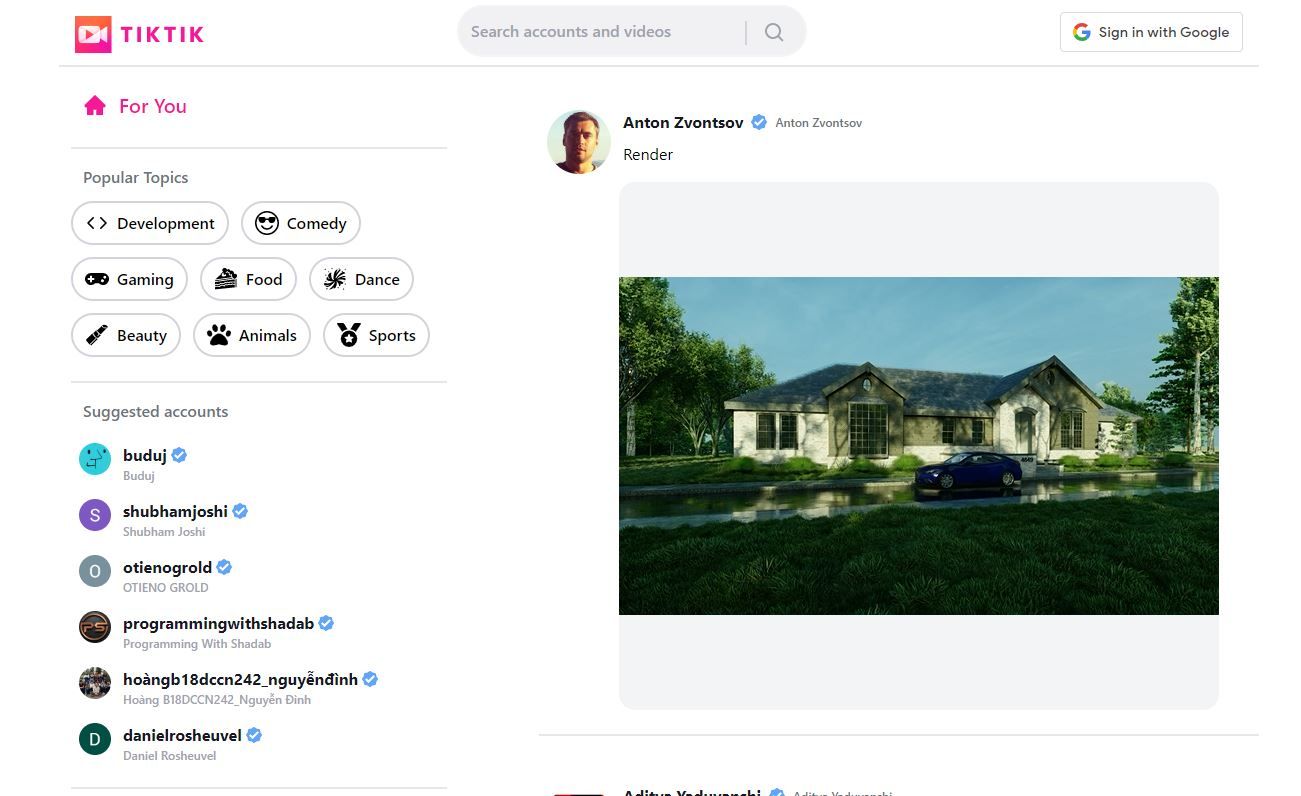
Task: Open danielrosheuvel suggested account
Action: click(170, 744)
